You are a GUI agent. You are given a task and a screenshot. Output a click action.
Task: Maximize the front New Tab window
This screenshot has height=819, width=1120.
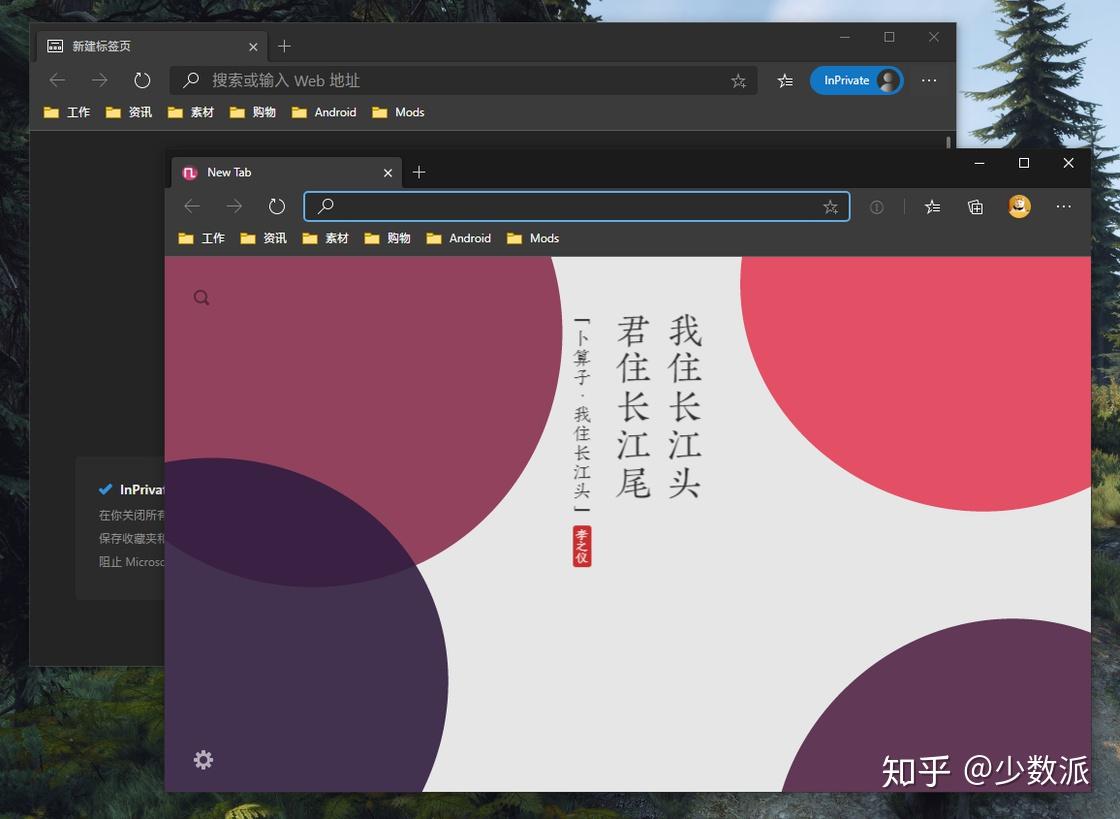click(1024, 164)
